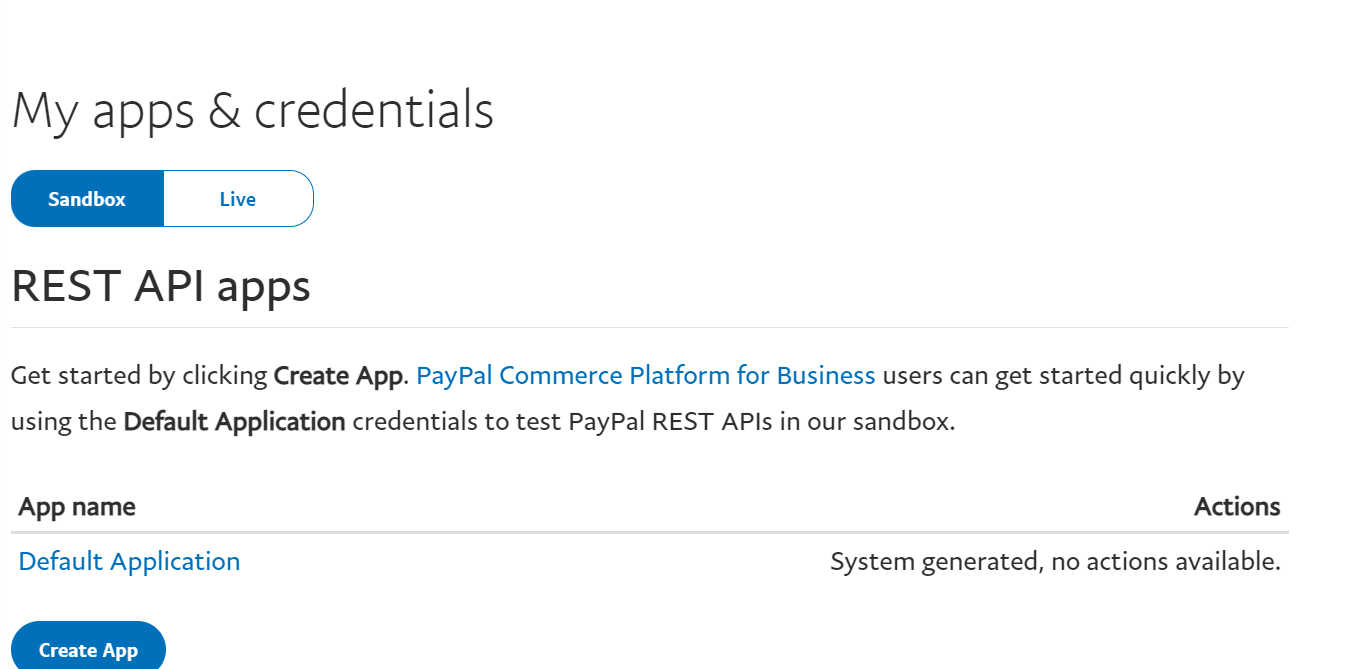Select the App name column header
This screenshot has width=1372, height=669.
pyautogui.click(x=77, y=507)
